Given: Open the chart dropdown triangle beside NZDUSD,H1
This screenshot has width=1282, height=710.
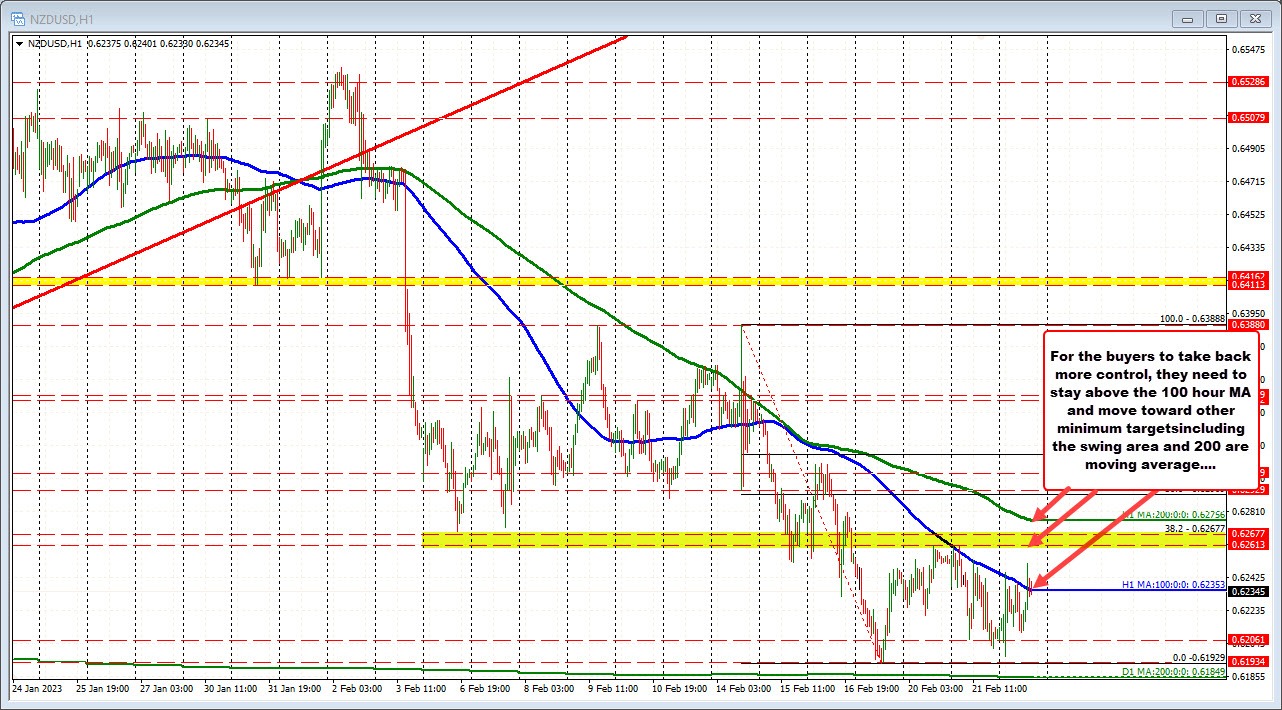Looking at the screenshot, I should 20,43.
